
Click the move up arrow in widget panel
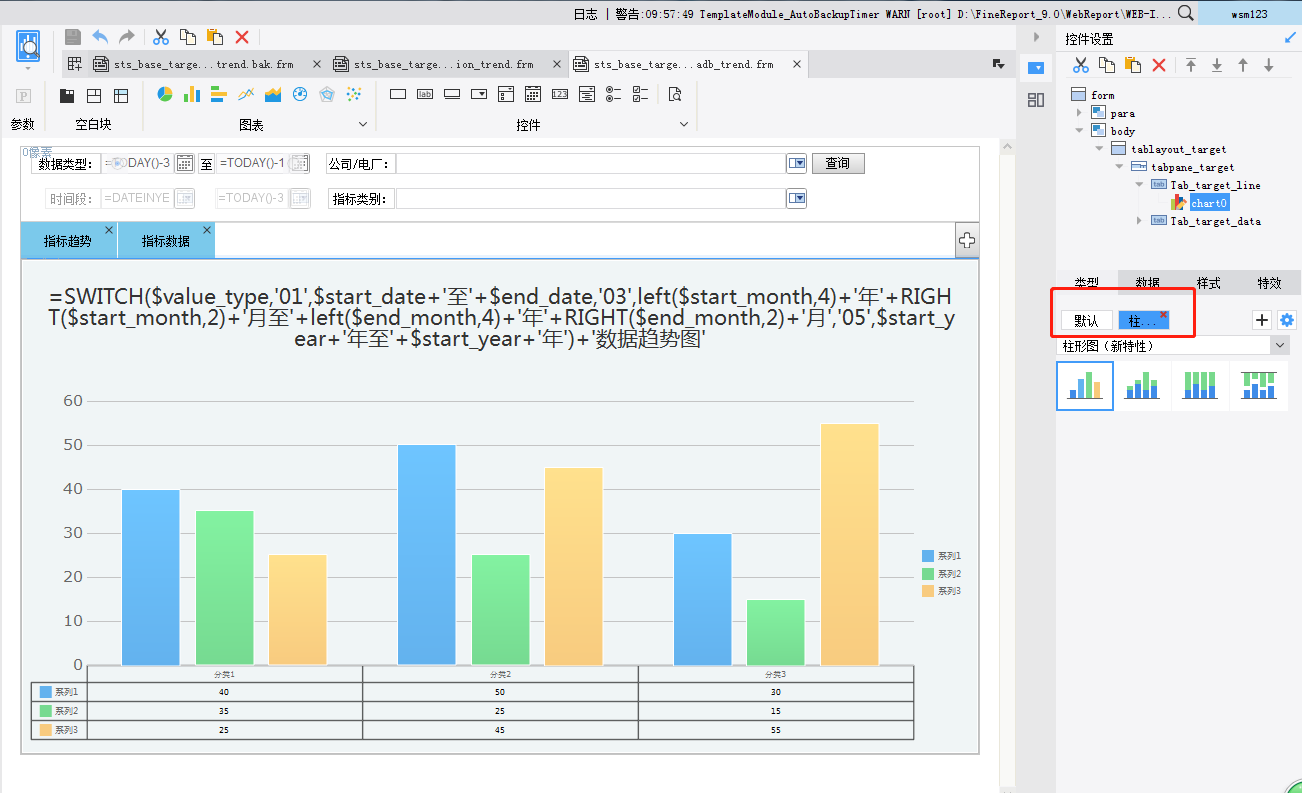click(1243, 65)
